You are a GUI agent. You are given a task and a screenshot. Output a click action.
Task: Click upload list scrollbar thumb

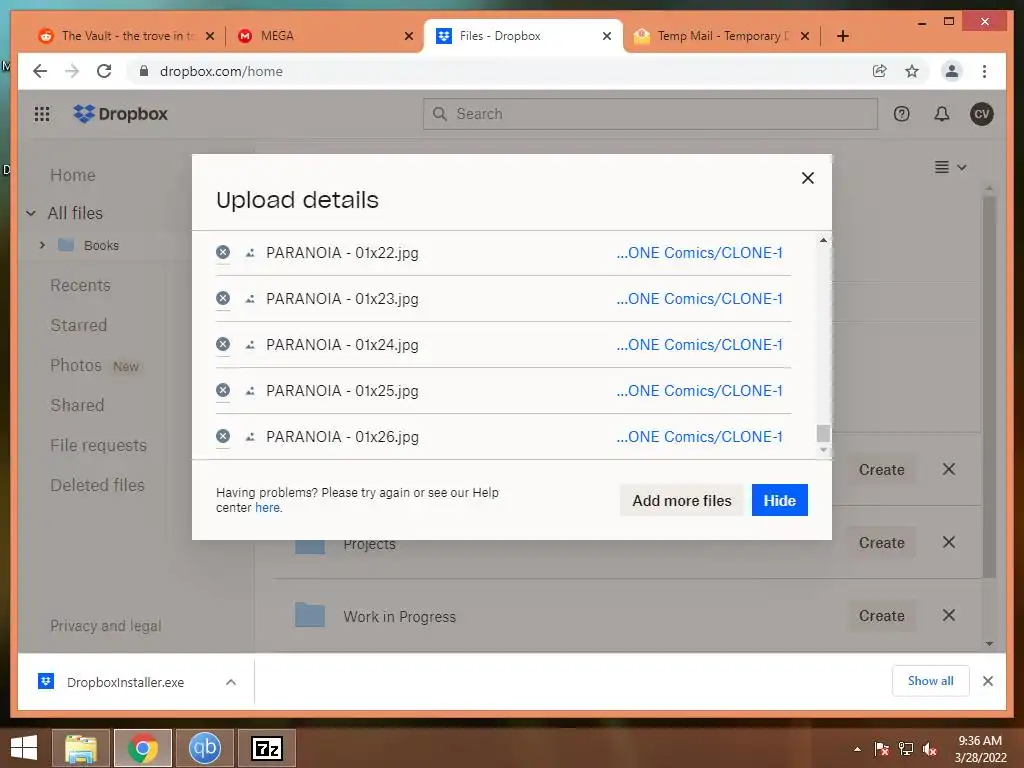[823, 433]
